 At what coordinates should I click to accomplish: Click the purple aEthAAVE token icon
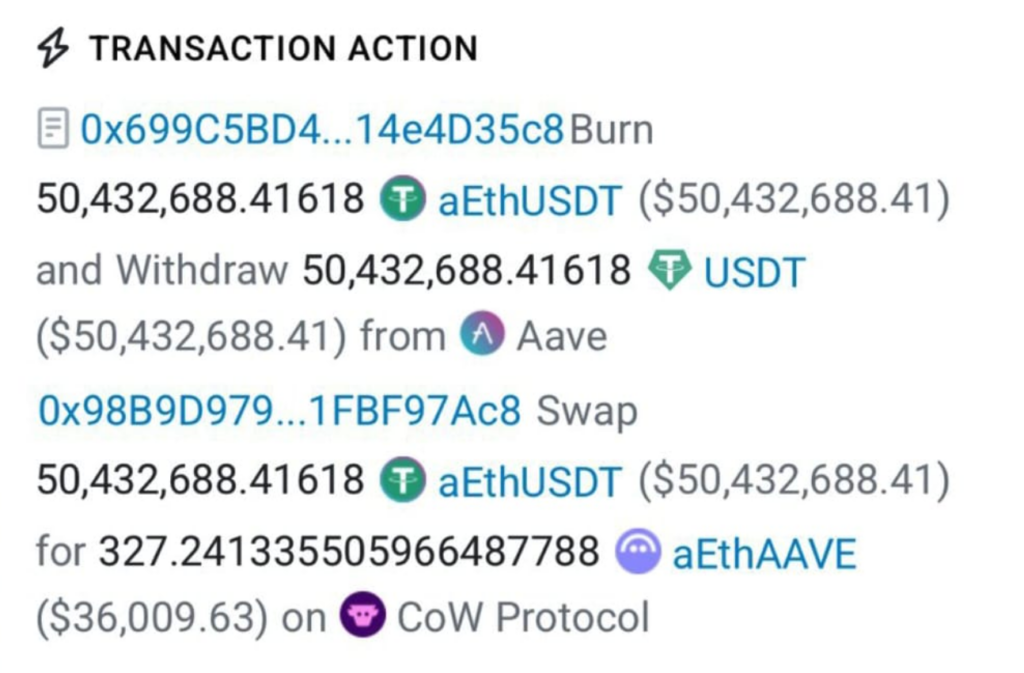point(637,551)
